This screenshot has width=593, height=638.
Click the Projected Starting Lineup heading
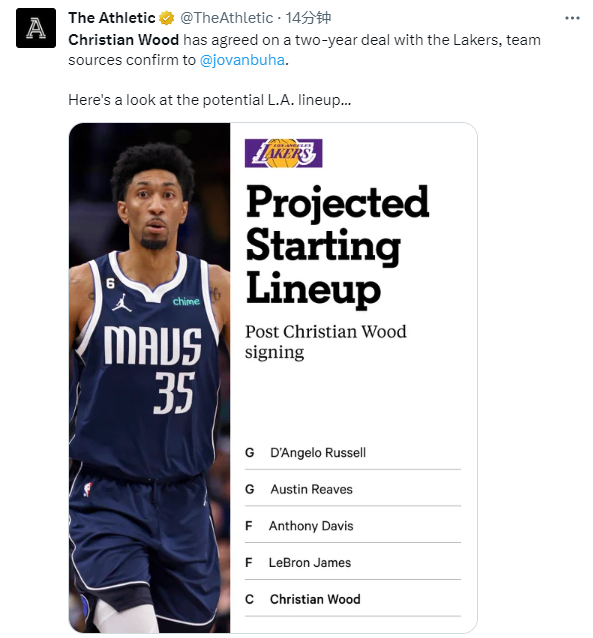tap(337, 245)
